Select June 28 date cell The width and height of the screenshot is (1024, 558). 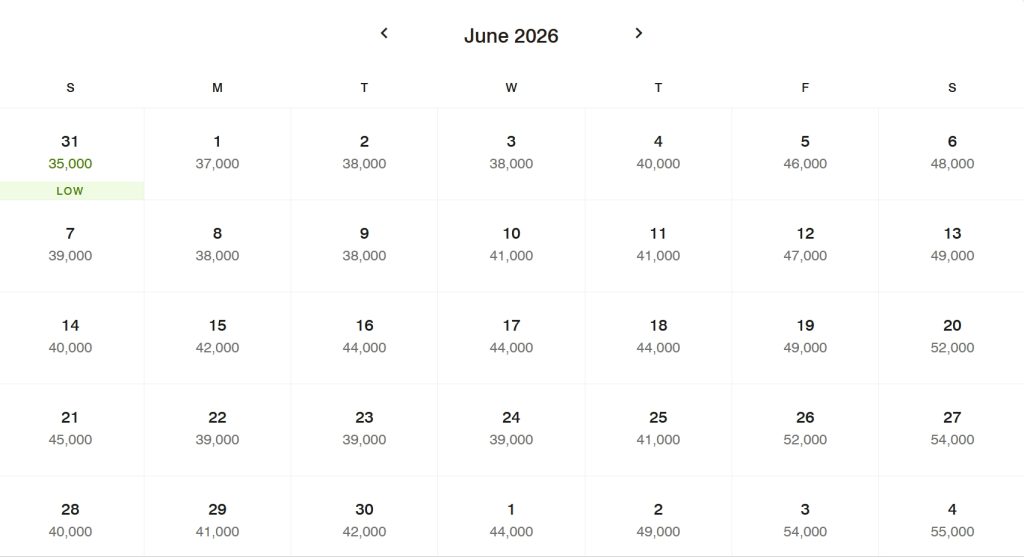[70, 521]
